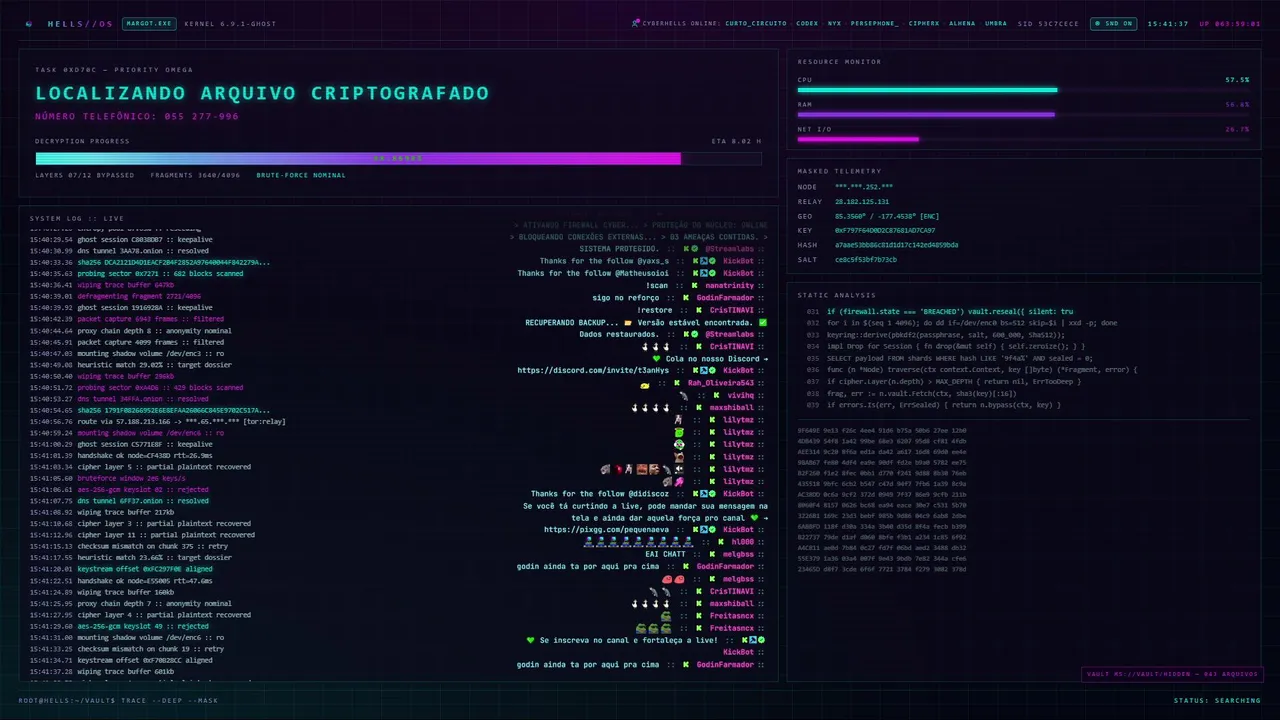
Task: Click the CPU usage bar
Action: [x=1023, y=90]
